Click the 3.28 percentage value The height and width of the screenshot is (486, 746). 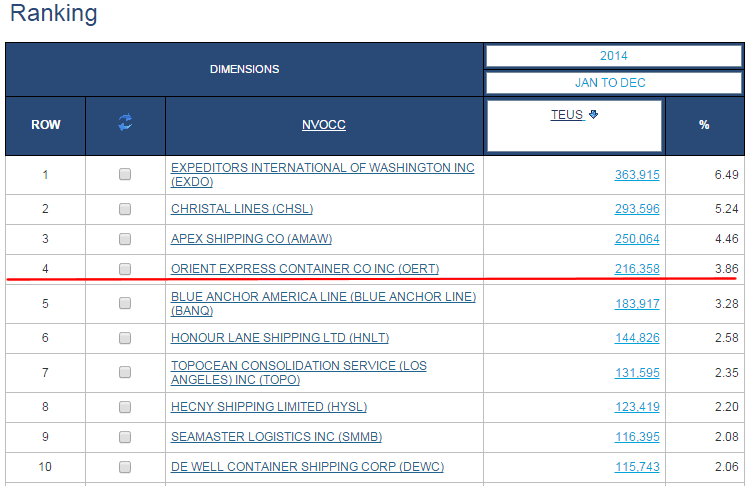(x=726, y=303)
